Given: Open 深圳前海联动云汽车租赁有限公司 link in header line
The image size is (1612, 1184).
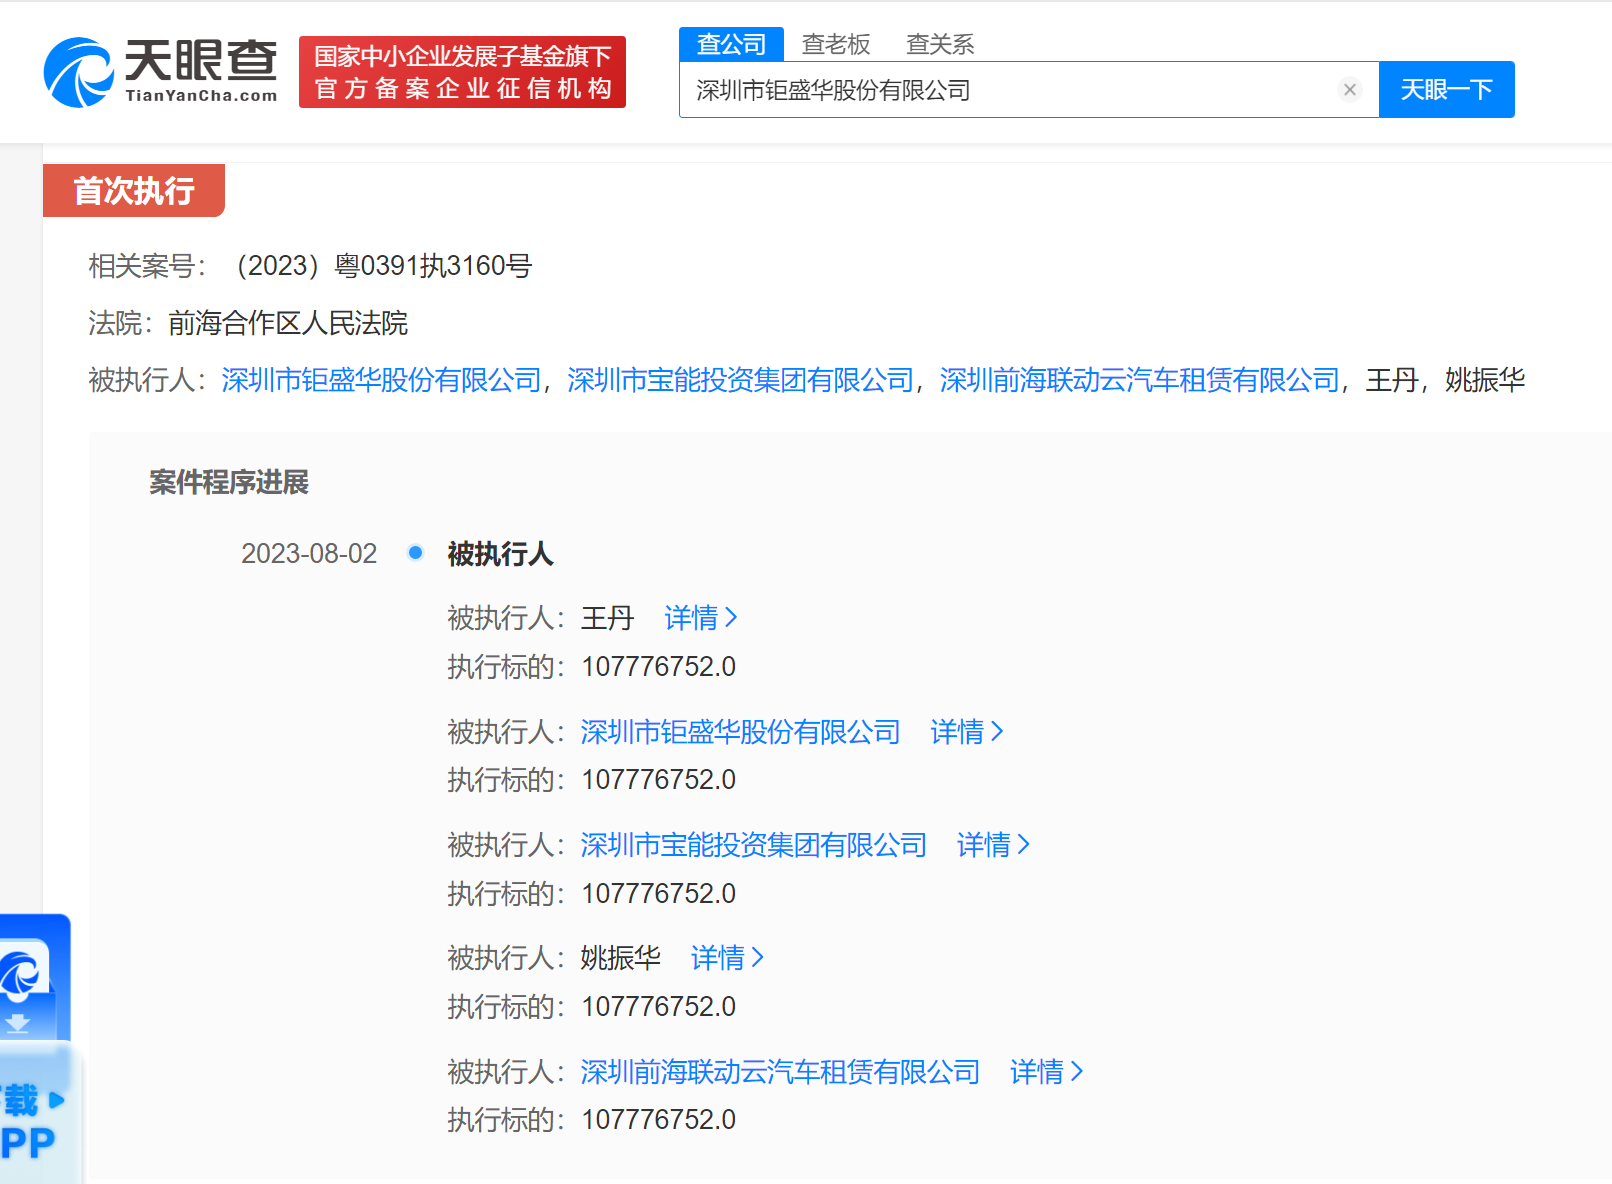Looking at the screenshot, I should coord(1139,380).
